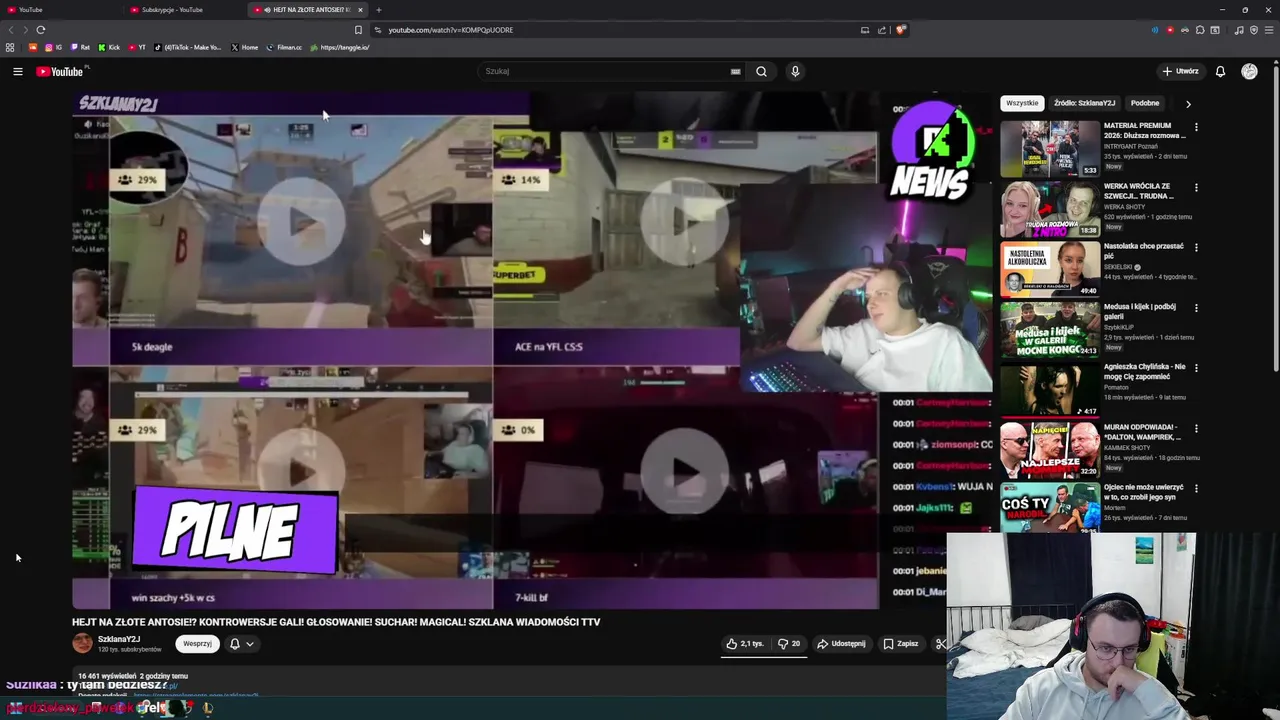Open more options for Nastolatka chce przestać pić
The width and height of the screenshot is (1280, 720).
click(1196, 247)
